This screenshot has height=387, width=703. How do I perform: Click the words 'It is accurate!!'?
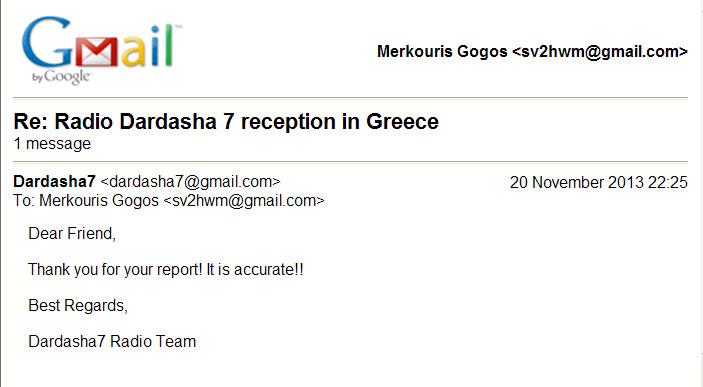tap(255, 270)
